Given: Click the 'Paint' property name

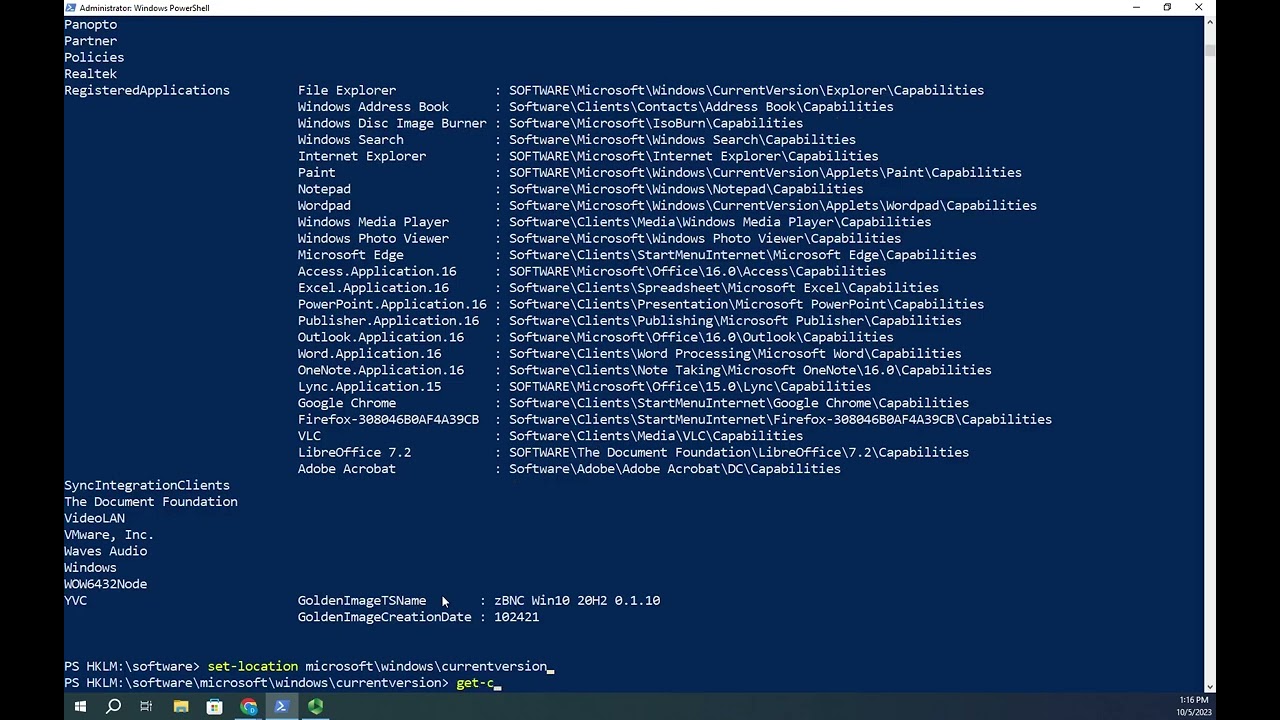Looking at the screenshot, I should (x=316, y=173).
